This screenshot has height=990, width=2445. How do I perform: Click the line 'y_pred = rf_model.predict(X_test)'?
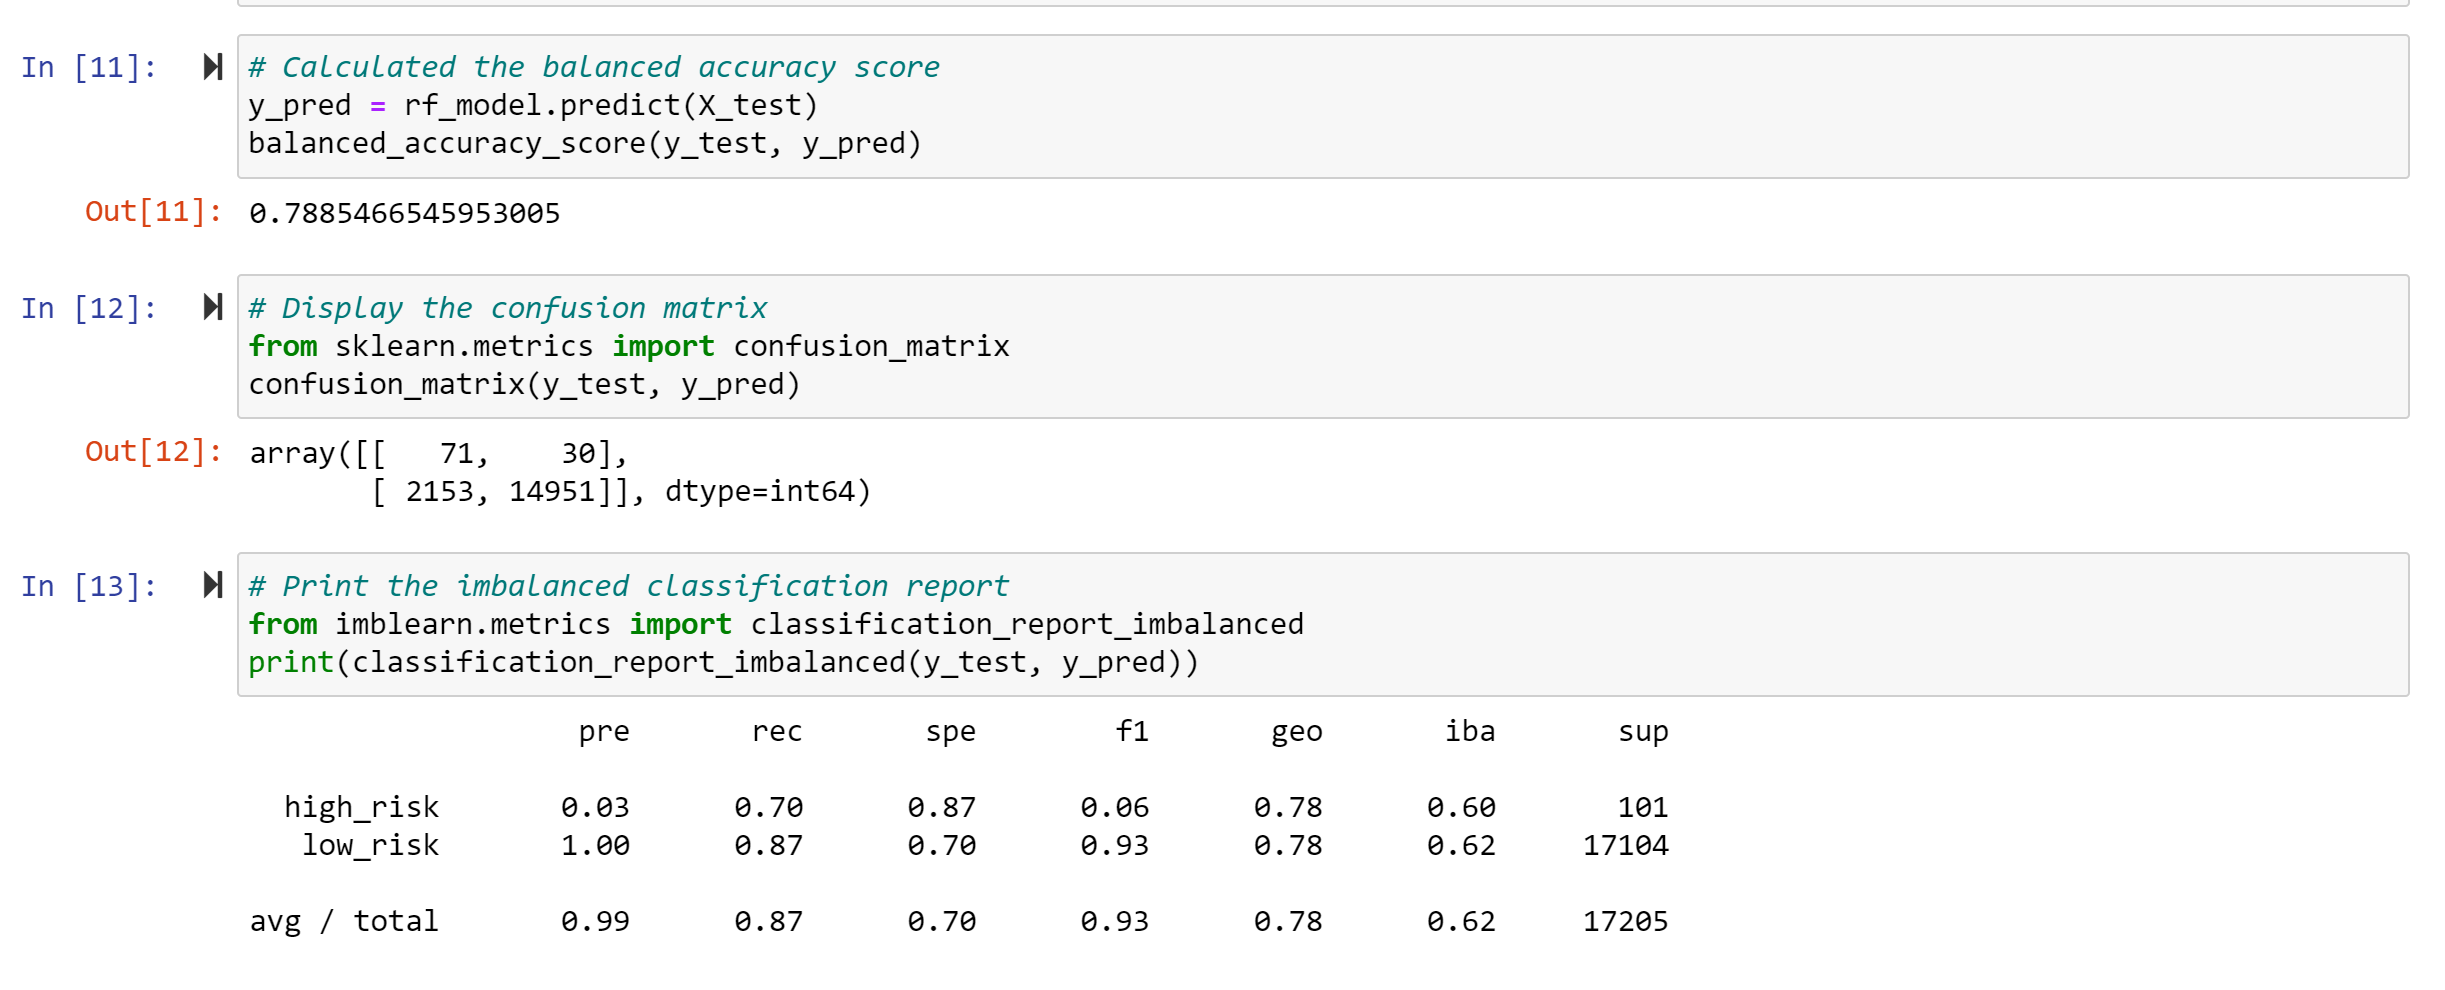click(x=533, y=105)
